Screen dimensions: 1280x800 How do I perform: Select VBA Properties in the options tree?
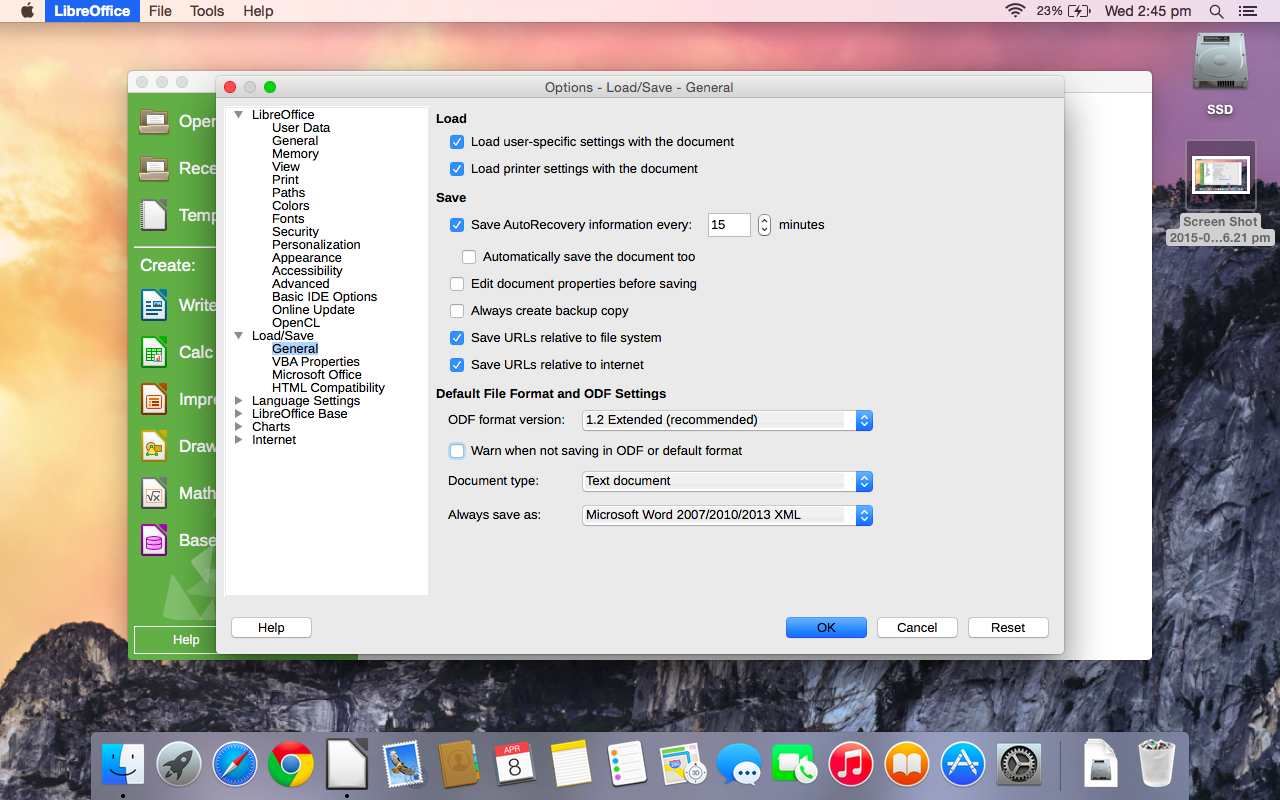tap(316, 362)
